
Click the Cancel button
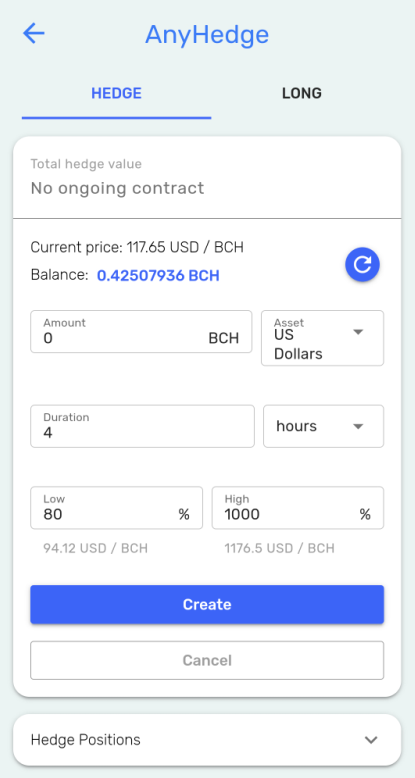tap(207, 660)
